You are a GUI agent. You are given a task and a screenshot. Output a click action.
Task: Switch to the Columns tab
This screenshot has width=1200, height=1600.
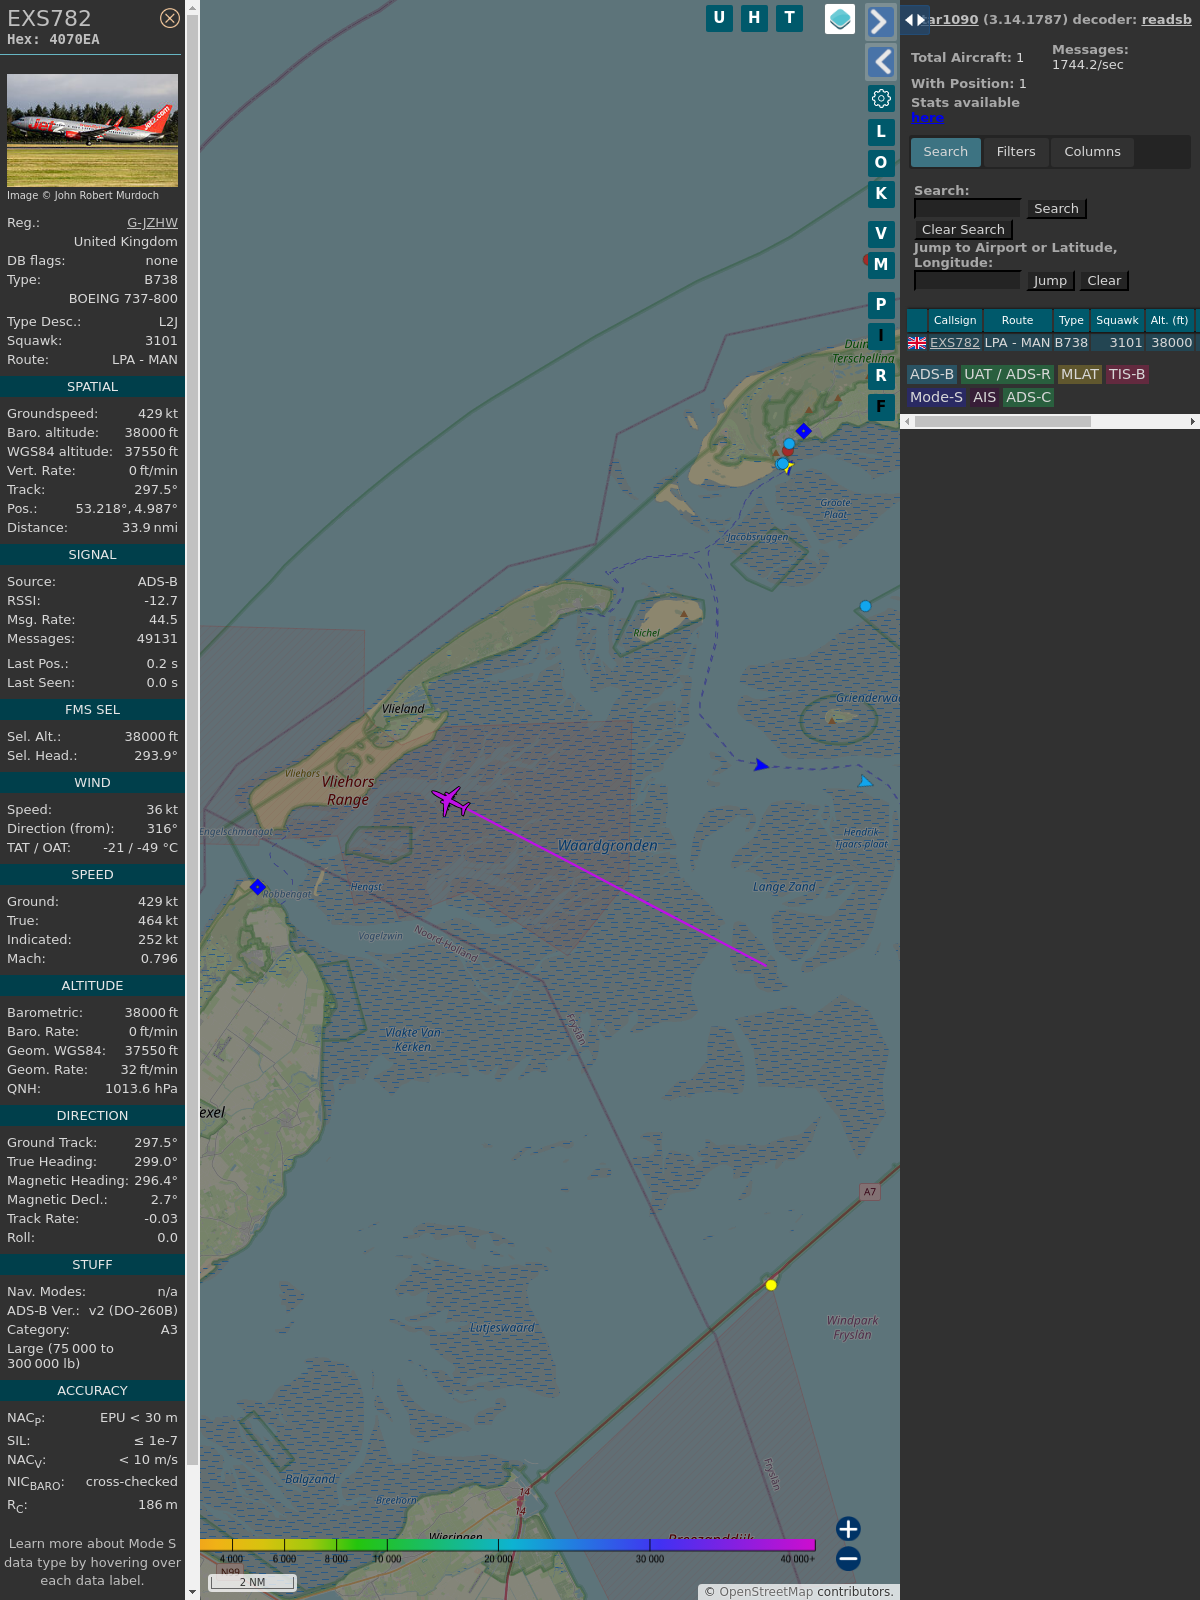click(1092, 152)
